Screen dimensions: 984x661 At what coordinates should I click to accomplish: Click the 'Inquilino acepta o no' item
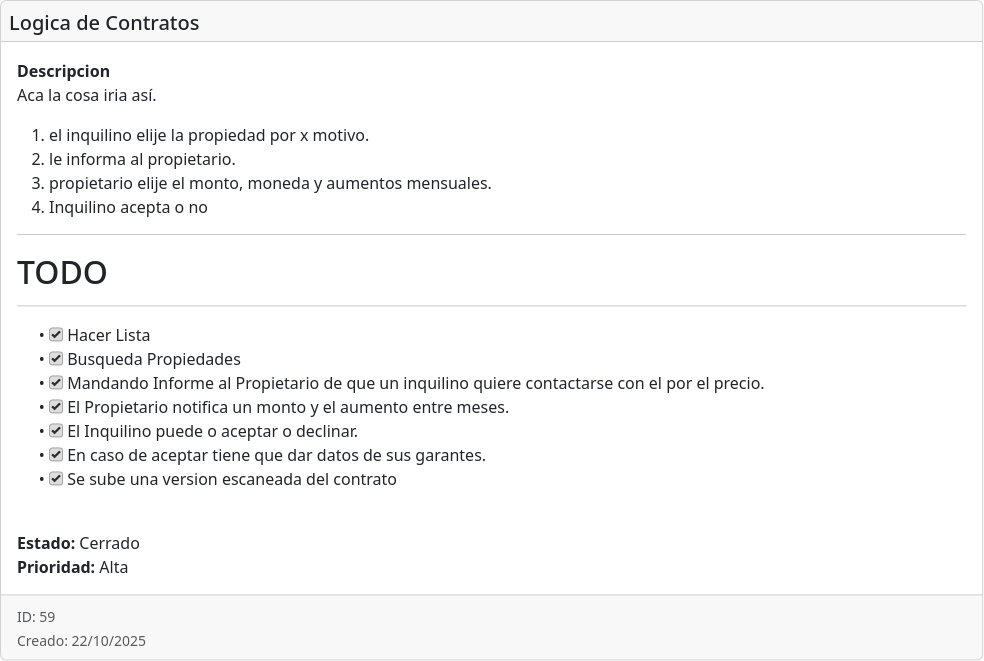click(128, 207)
